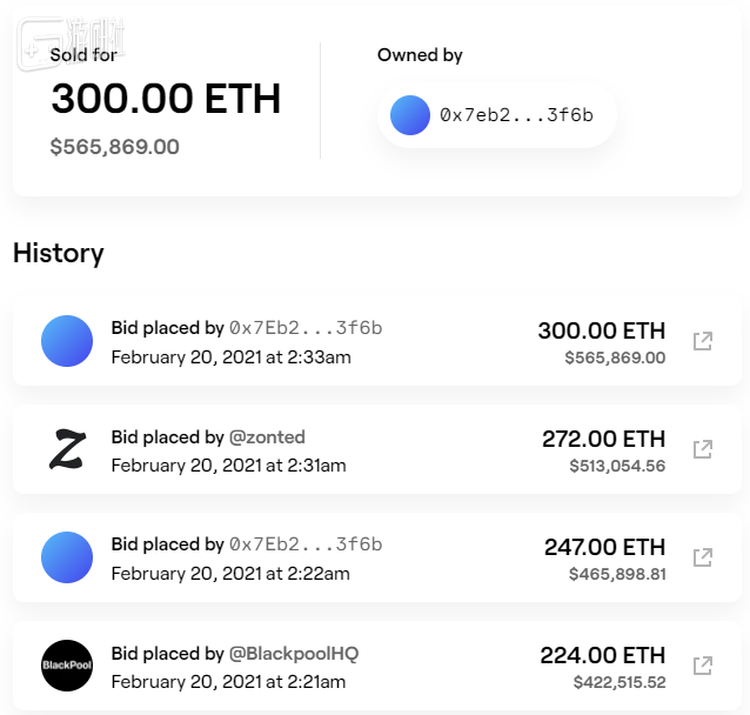
Task: Open 0x7Eb2...3f6b address in 2:22am bid
Action: pos(305,544)
